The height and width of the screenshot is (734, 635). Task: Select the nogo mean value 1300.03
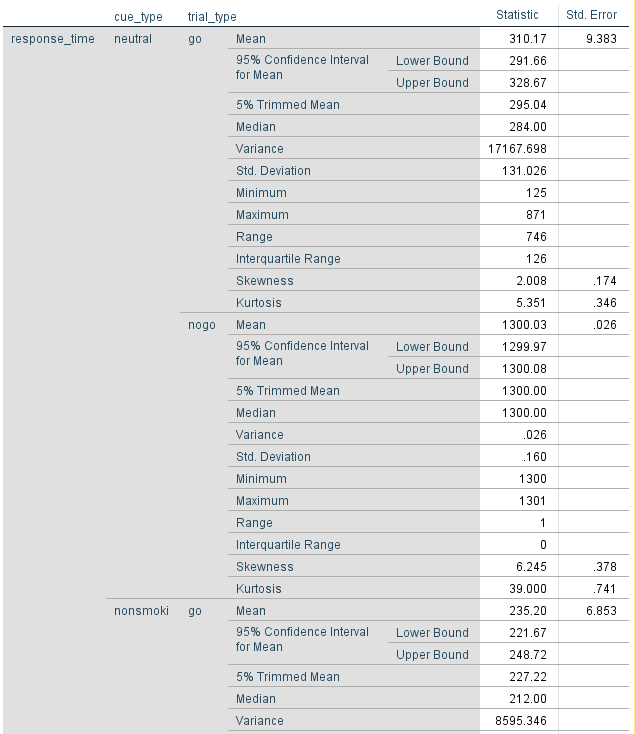(524, 325)
